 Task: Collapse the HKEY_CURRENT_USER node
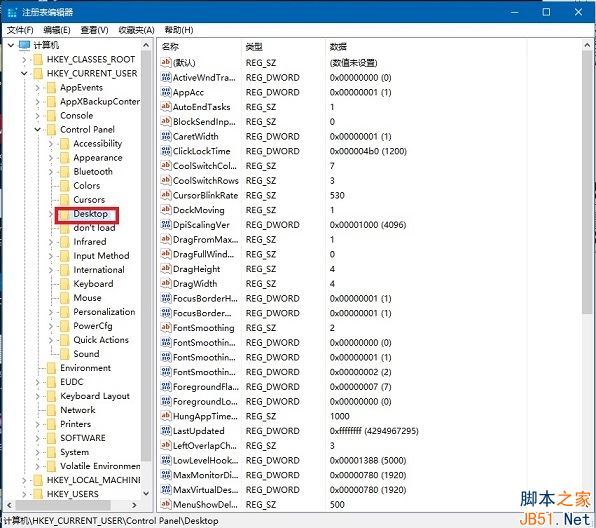tap(24, 73)
